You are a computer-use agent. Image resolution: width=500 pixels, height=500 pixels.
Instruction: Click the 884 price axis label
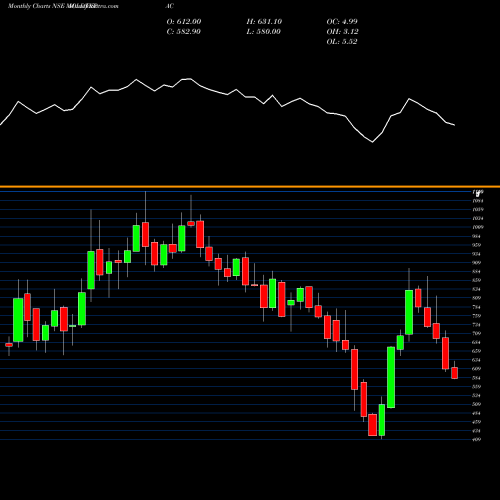[477, 272]
